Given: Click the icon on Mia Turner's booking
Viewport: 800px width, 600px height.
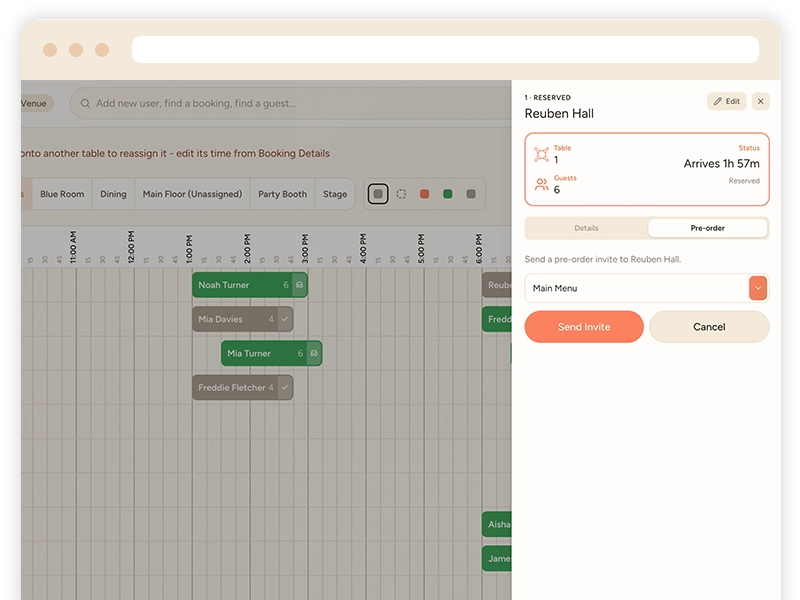Looking at the screenshot, I should coord(314,353).
